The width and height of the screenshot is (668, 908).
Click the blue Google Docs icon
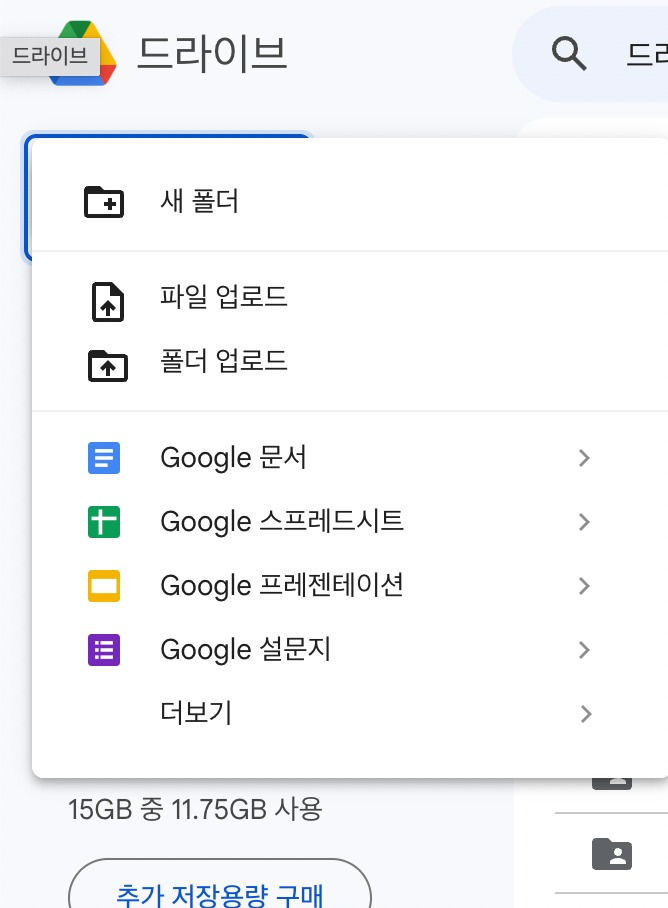(x=104, y=458)
